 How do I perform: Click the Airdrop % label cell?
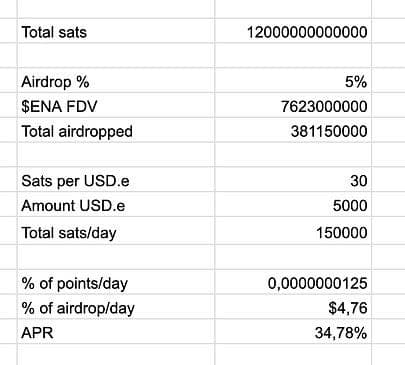pos(116,80)
